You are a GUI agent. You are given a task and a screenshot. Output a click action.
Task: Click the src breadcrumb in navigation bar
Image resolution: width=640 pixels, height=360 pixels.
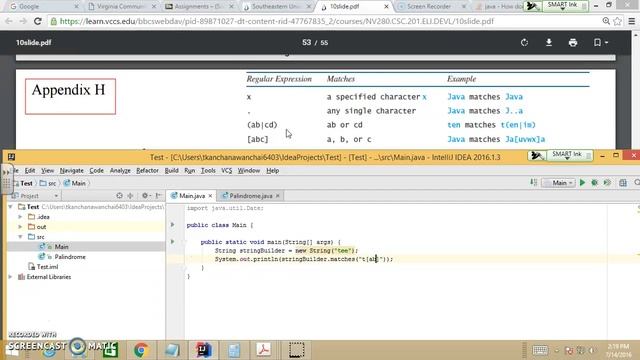48,183
